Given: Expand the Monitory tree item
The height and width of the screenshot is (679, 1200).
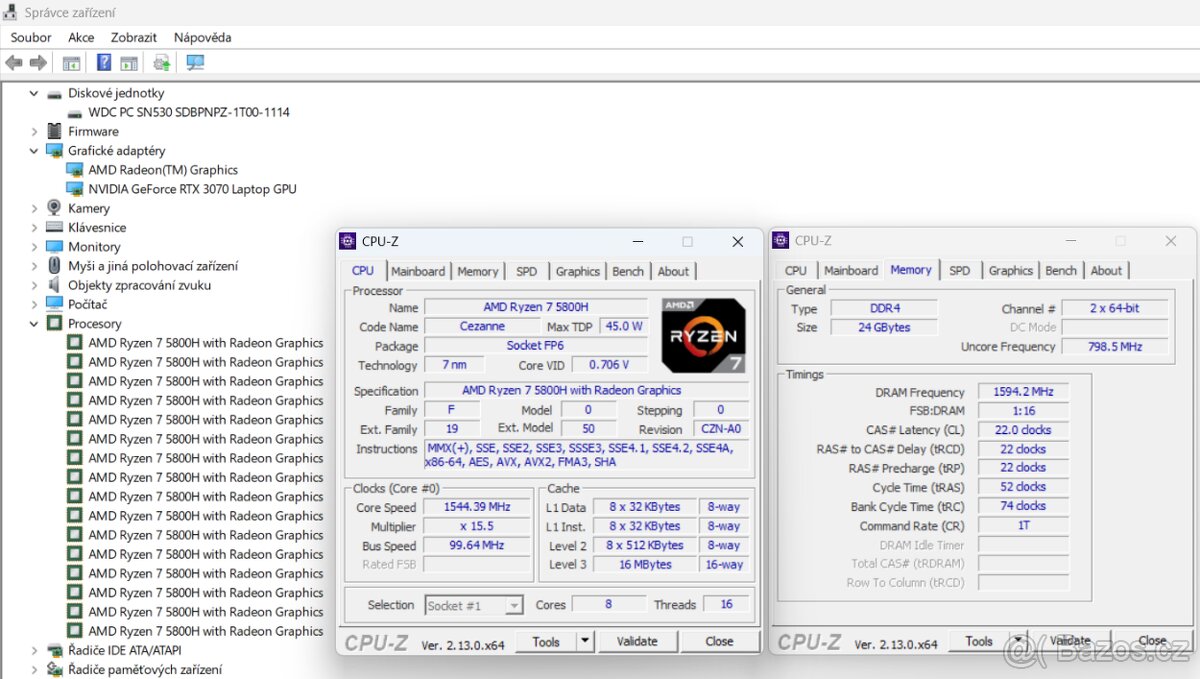Looking at the screenshot, I should pos(34,246).
